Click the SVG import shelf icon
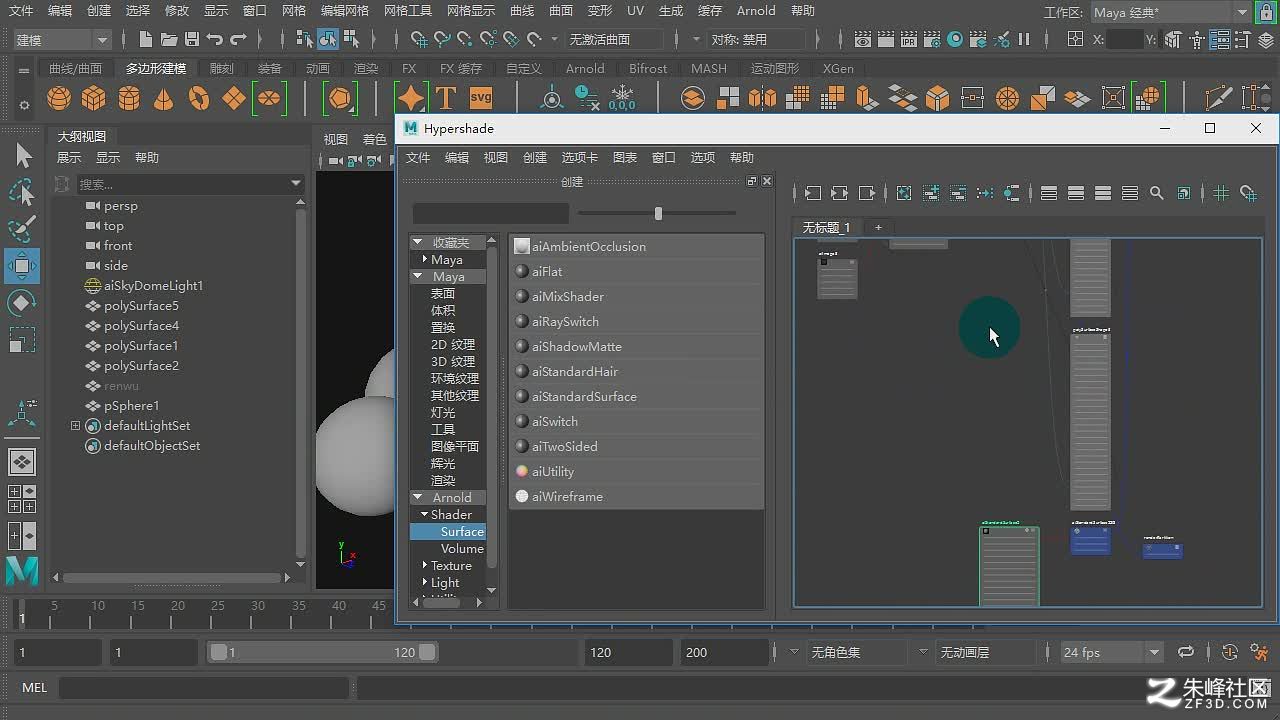The image size is (1280, 720). tap(481, 98)
